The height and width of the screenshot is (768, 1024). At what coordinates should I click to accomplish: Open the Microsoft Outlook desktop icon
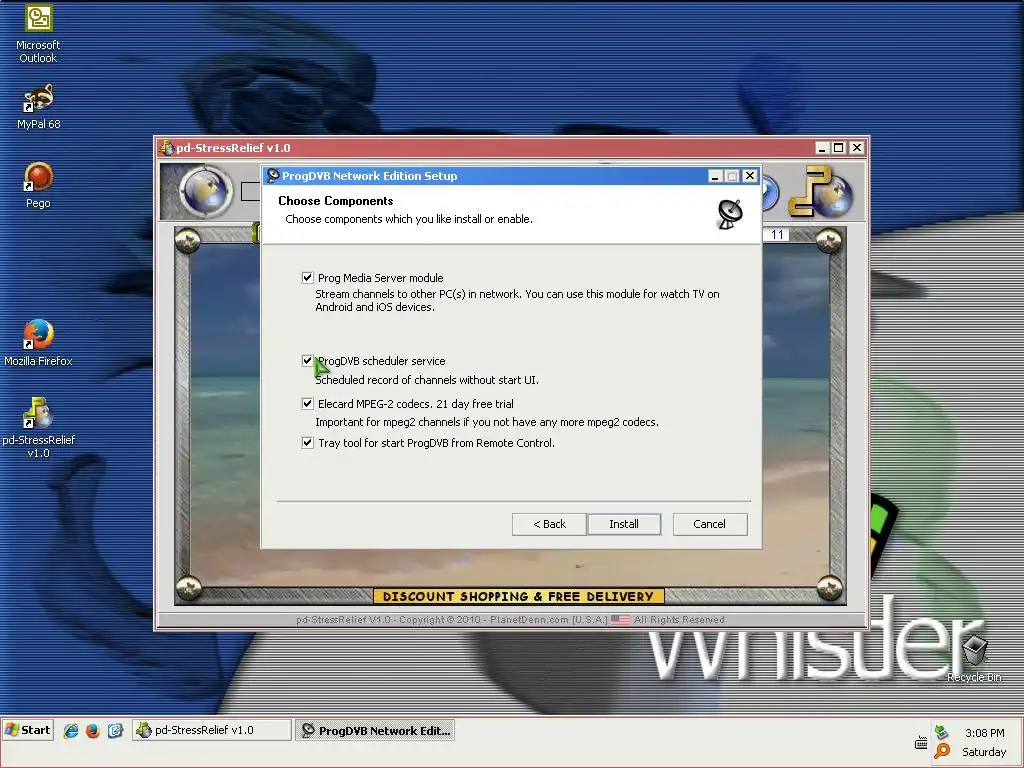pyautogui.click(x=38, y=34)
